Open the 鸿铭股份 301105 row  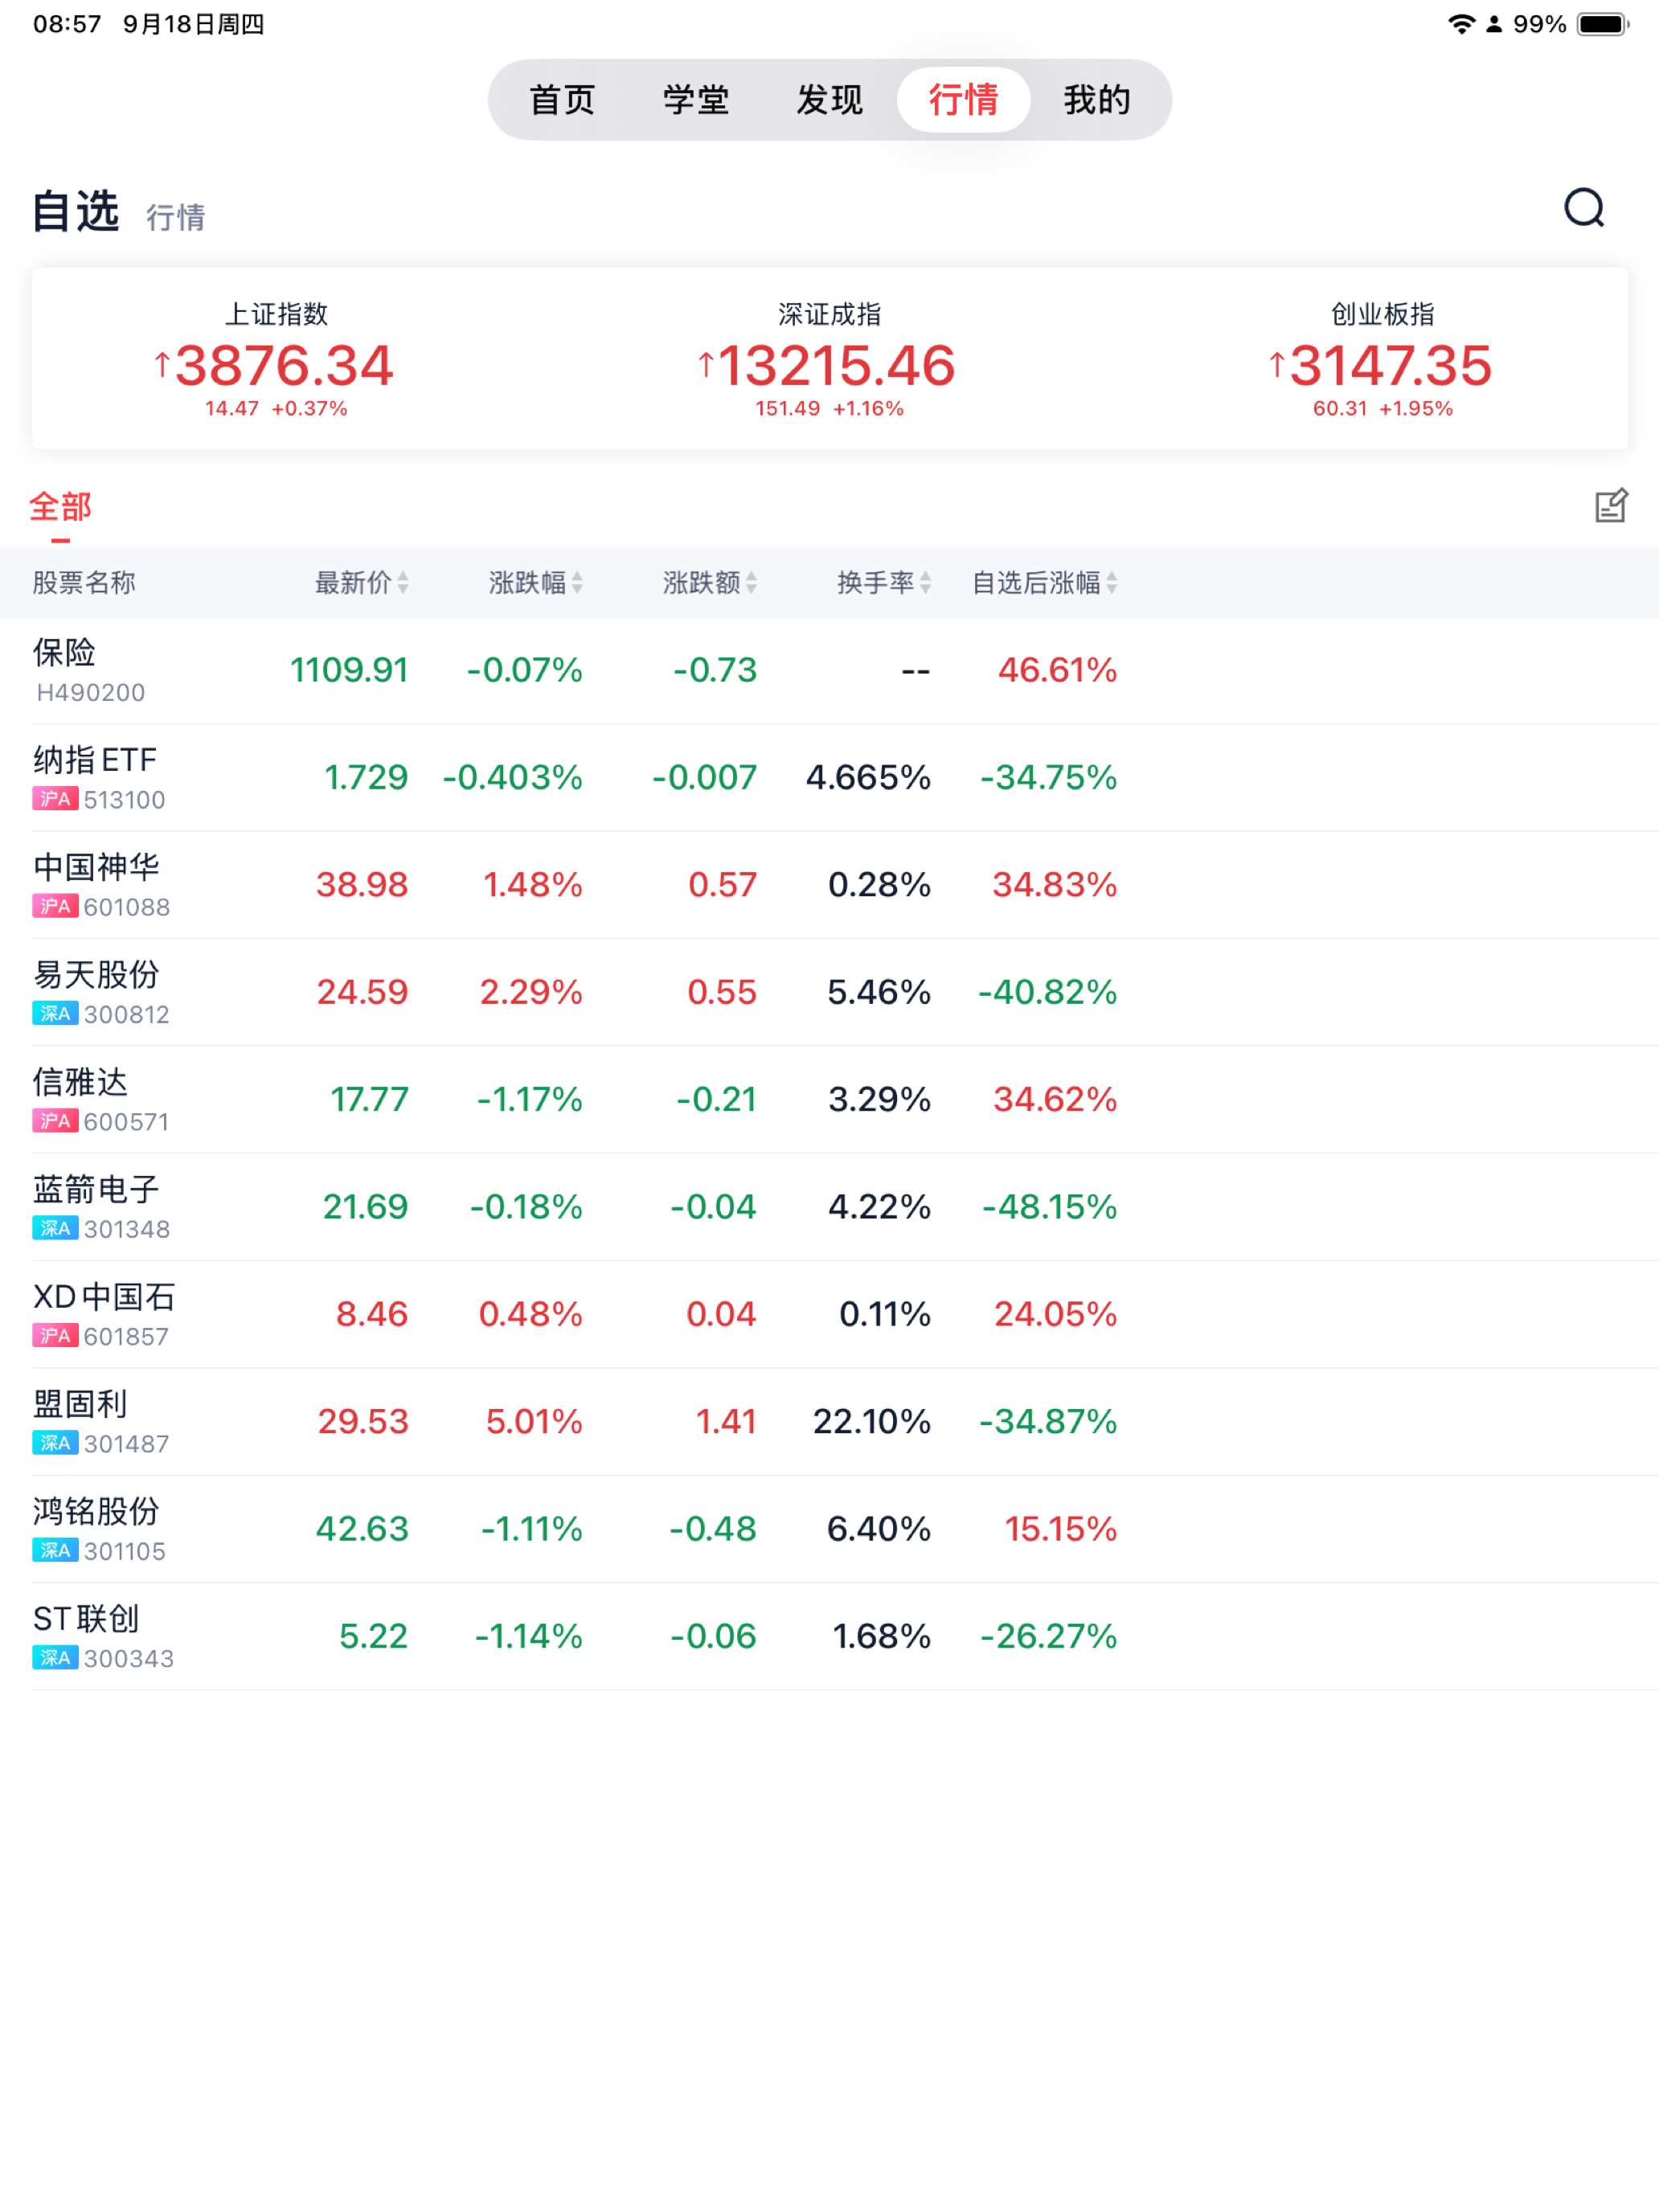click(x=829, y=1528)
